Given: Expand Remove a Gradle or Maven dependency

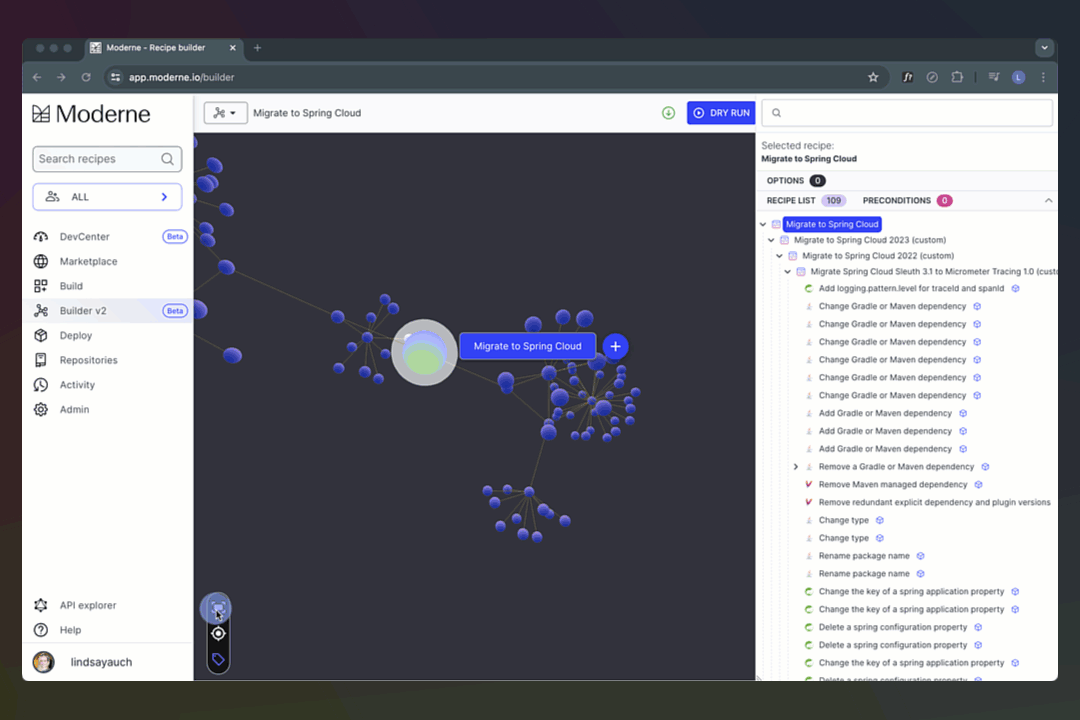Looking at the screenshot, I should coord(796,467).
